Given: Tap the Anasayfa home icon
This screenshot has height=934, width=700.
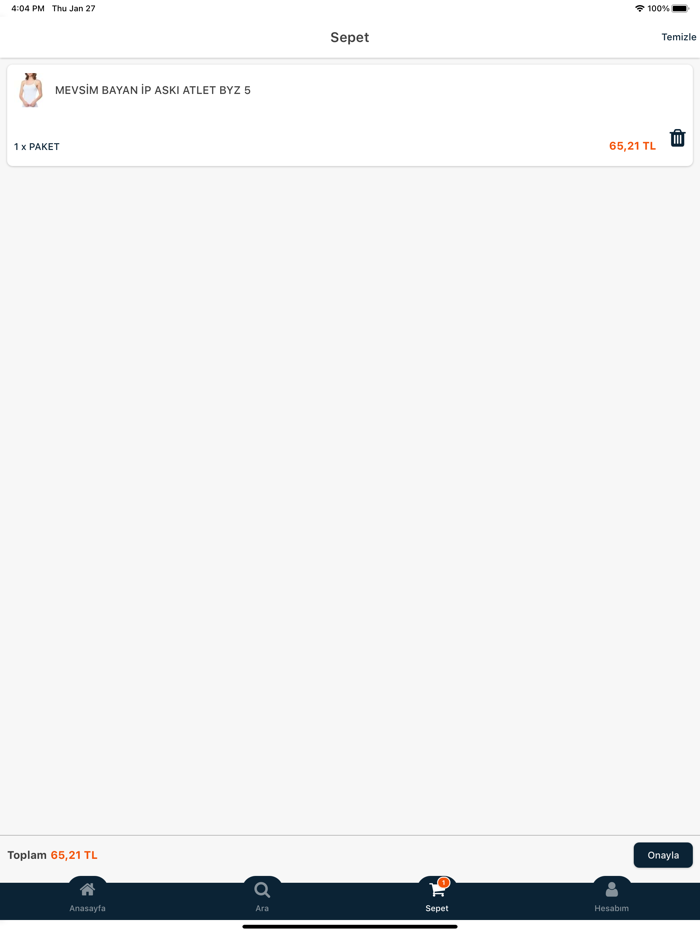Looking at the screenshot, I should [88, 889].
